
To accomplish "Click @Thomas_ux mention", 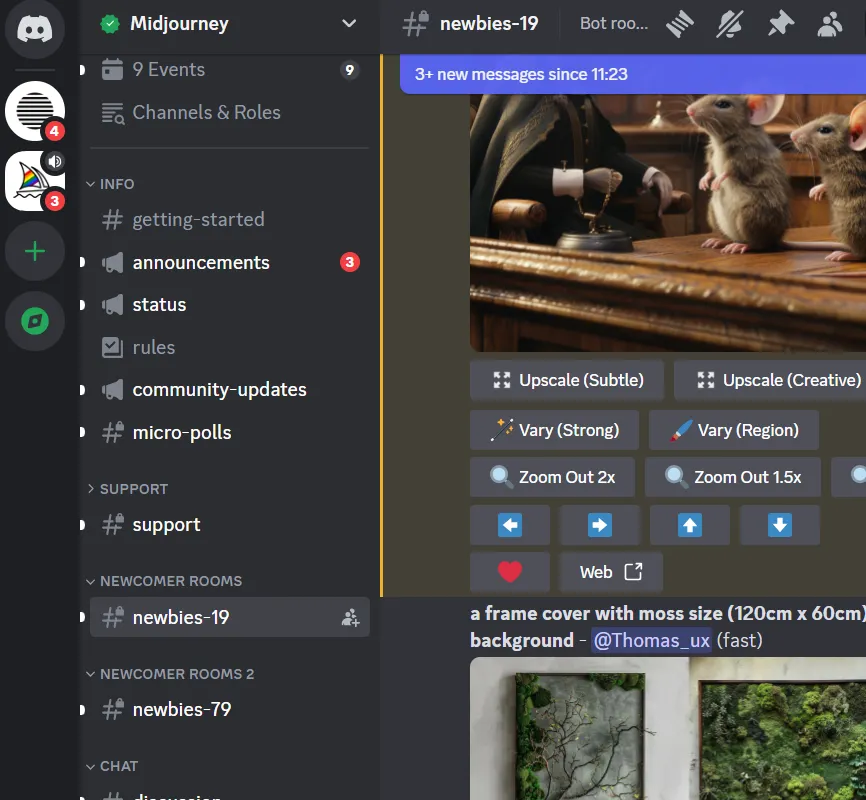I will [652, 640].
